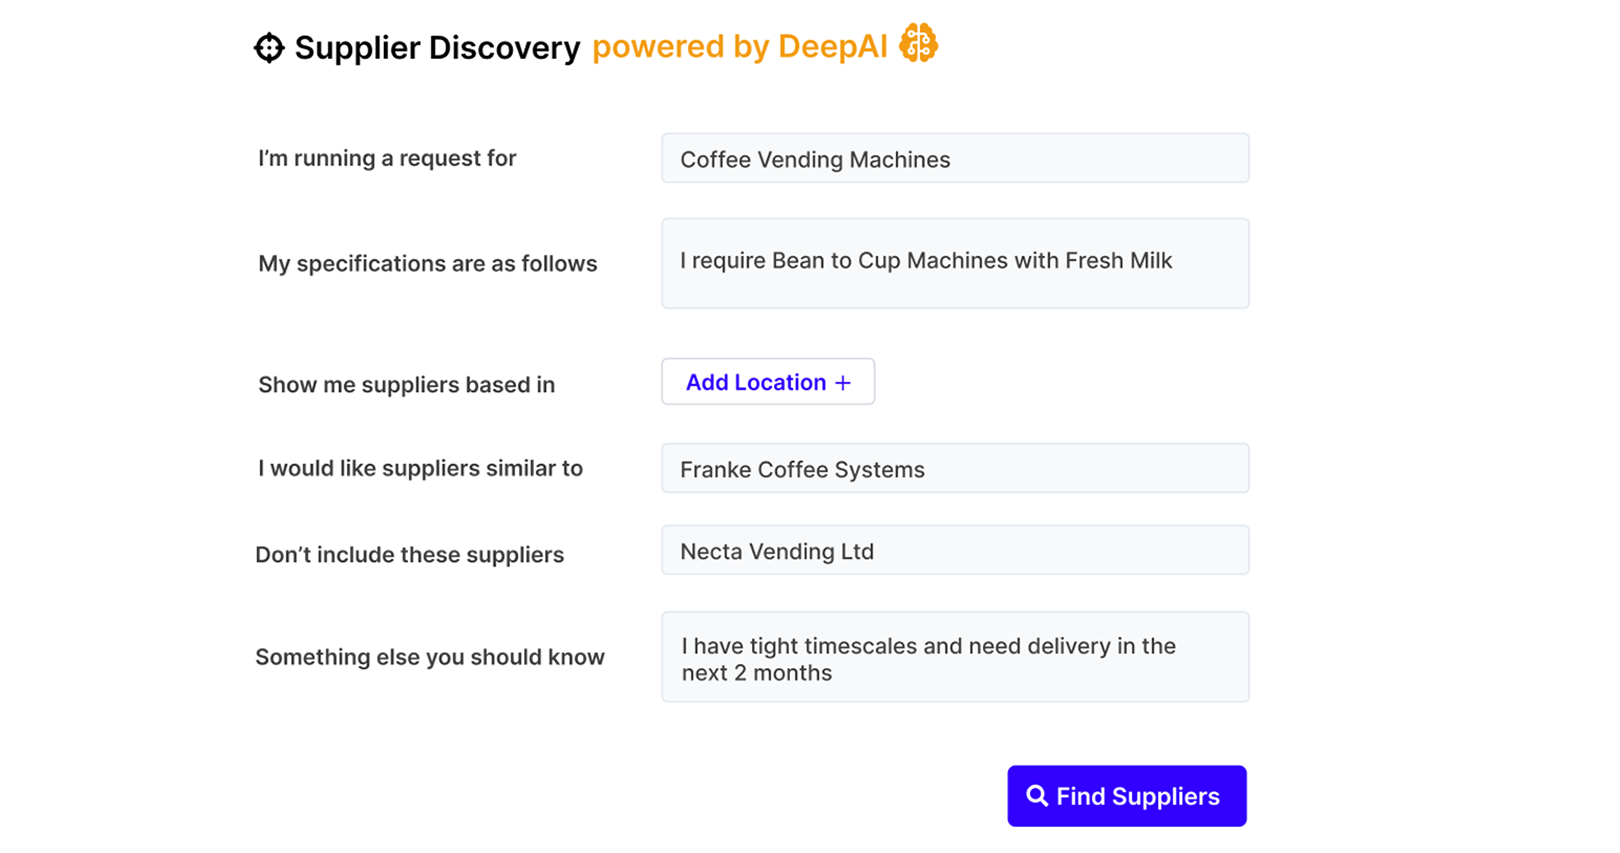1620x853 pixels.
Task: Click the magnifier icon in Find Suppliers button
Action: 1036,795
